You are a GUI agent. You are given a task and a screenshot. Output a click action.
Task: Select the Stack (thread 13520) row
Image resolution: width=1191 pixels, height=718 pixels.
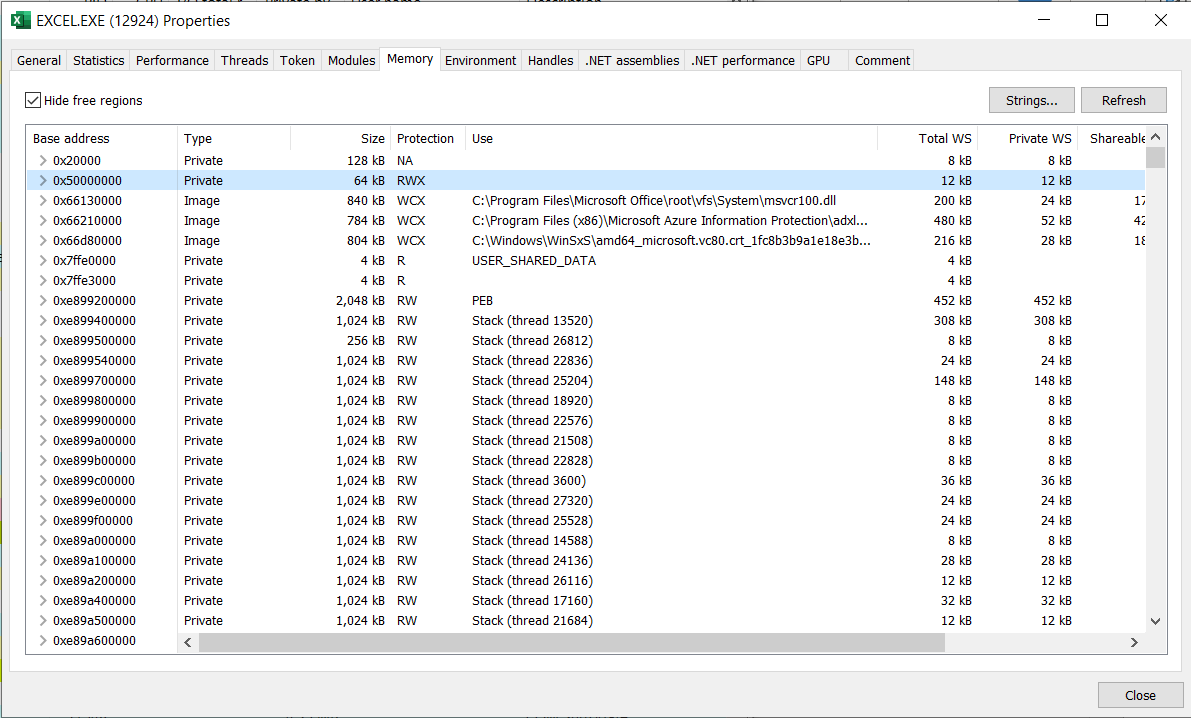pyautogui.click(x=532, y=321)
